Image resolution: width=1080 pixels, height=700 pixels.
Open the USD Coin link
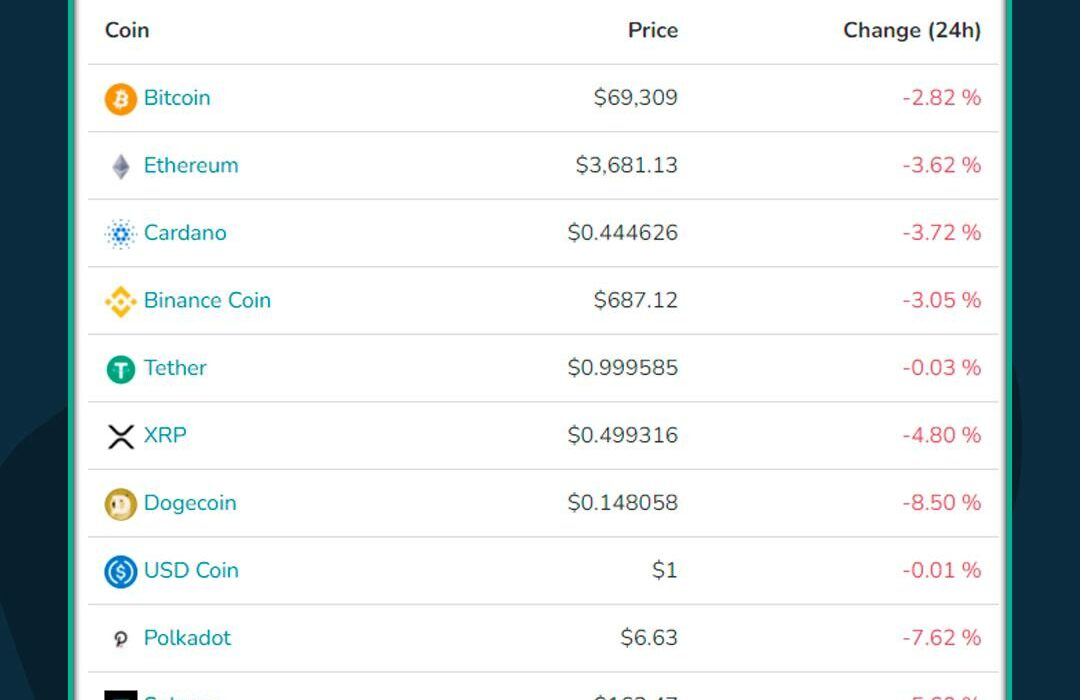click(191, 570)
